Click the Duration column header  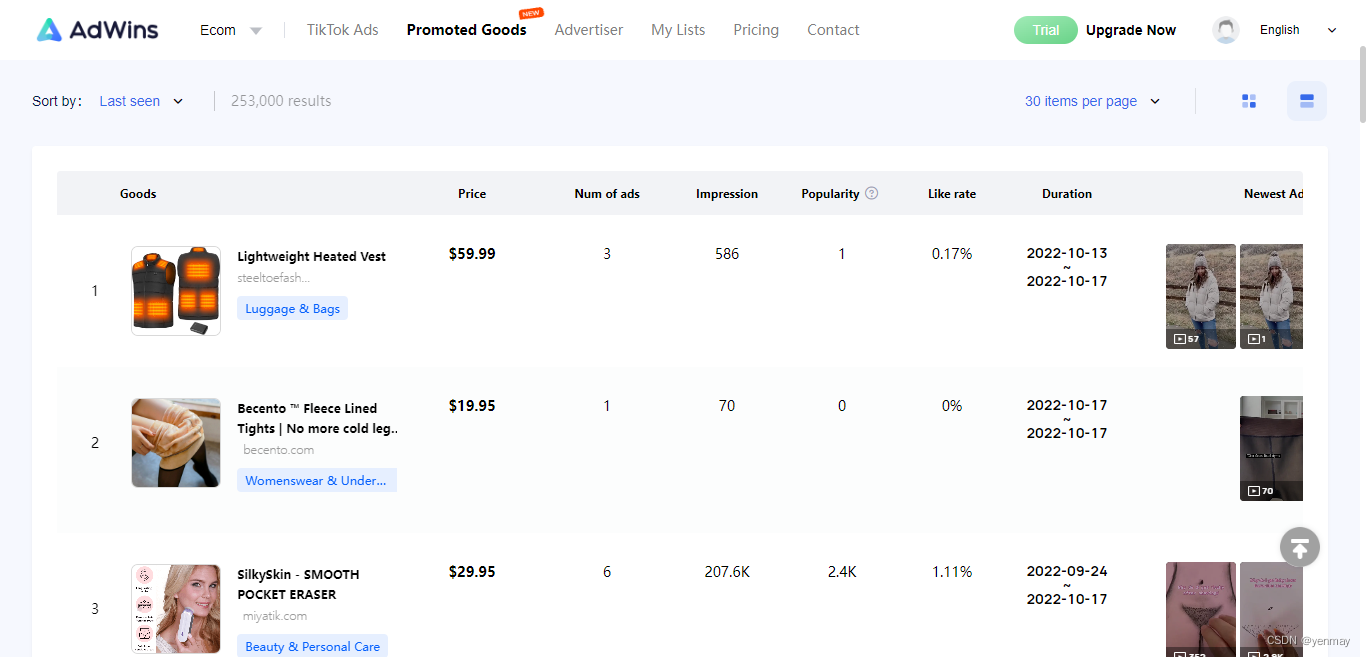[1067, 194]
